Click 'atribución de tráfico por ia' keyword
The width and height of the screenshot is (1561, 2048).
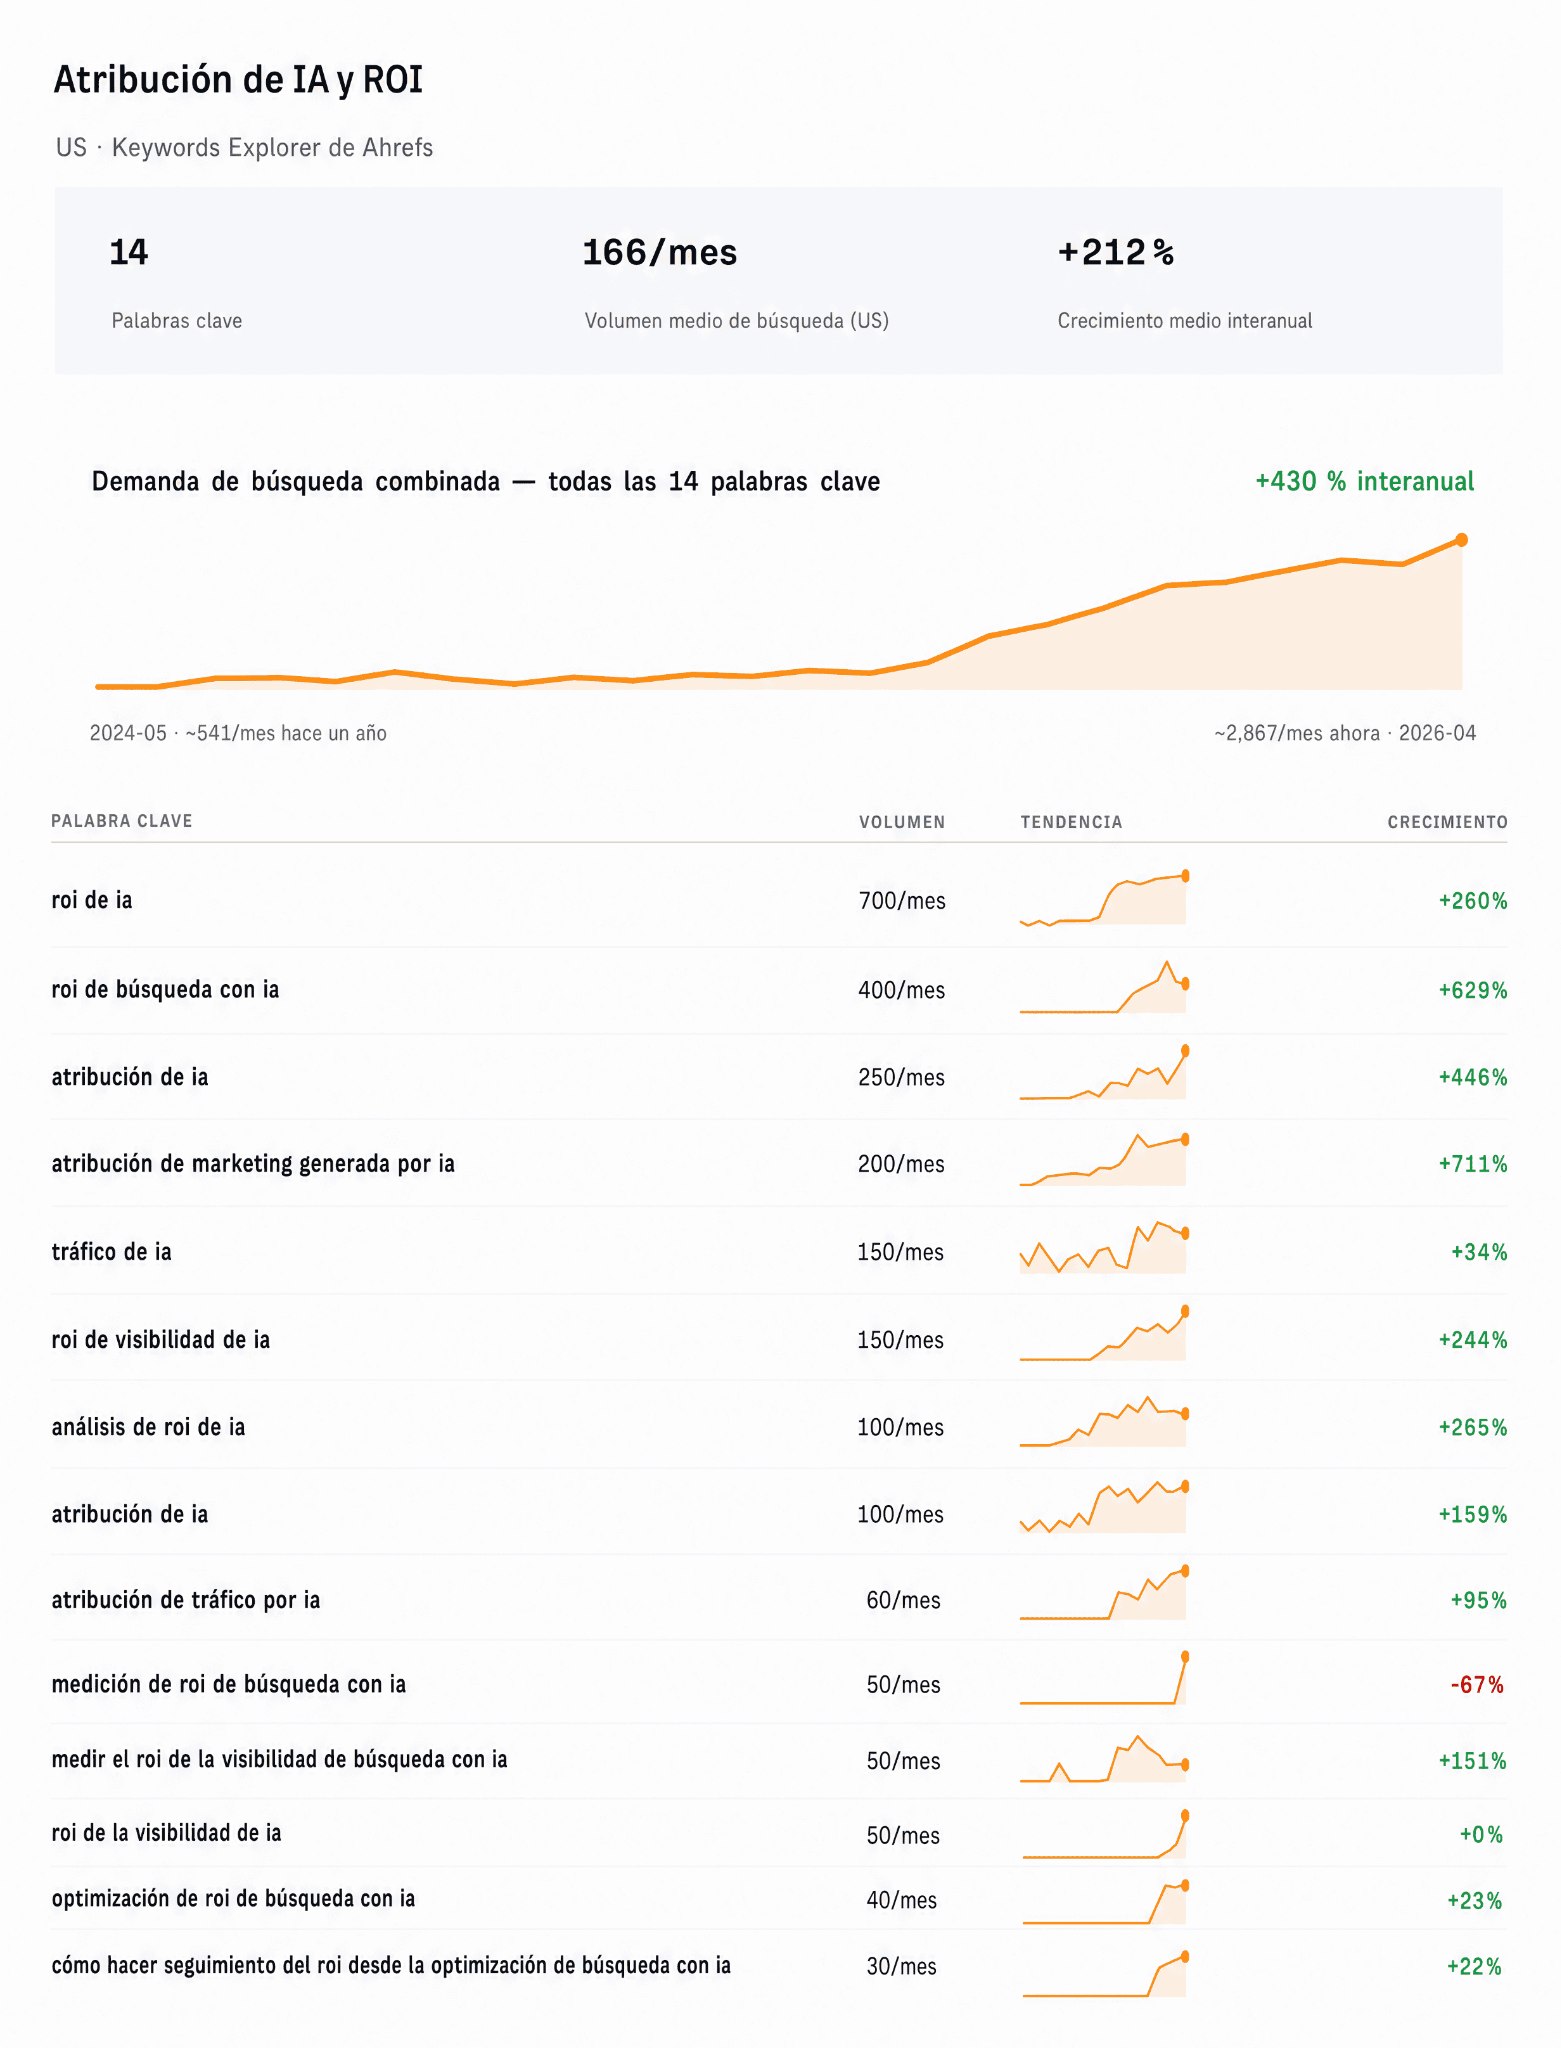(x=185, y=1600)
